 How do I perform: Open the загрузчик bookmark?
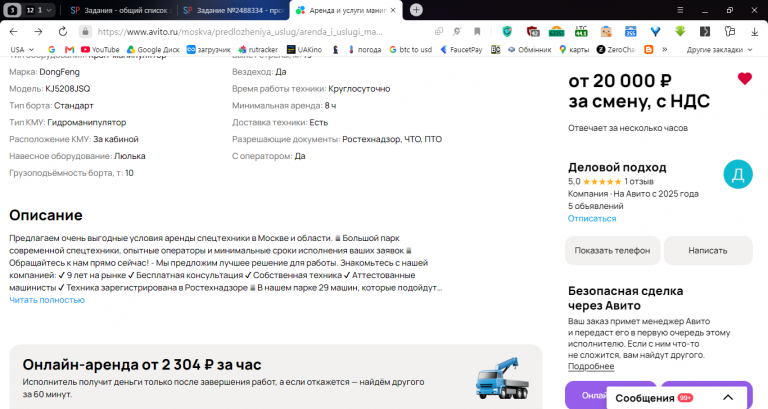[x=209, y=49]
